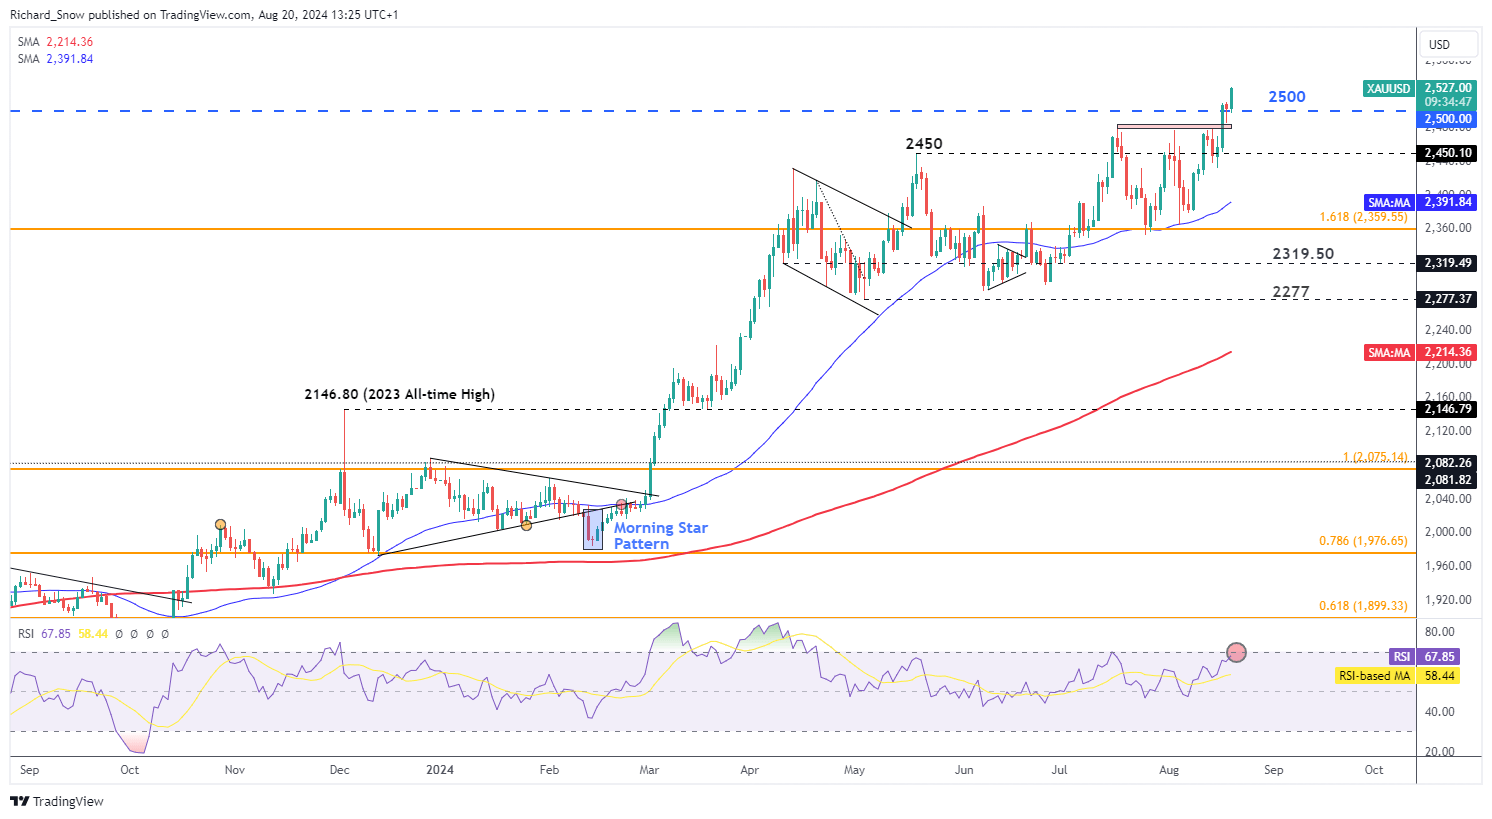Select the 2,146.79 price axis label
The width and height of the screenshot is (1492, 819).
[x=1448, y=409]
